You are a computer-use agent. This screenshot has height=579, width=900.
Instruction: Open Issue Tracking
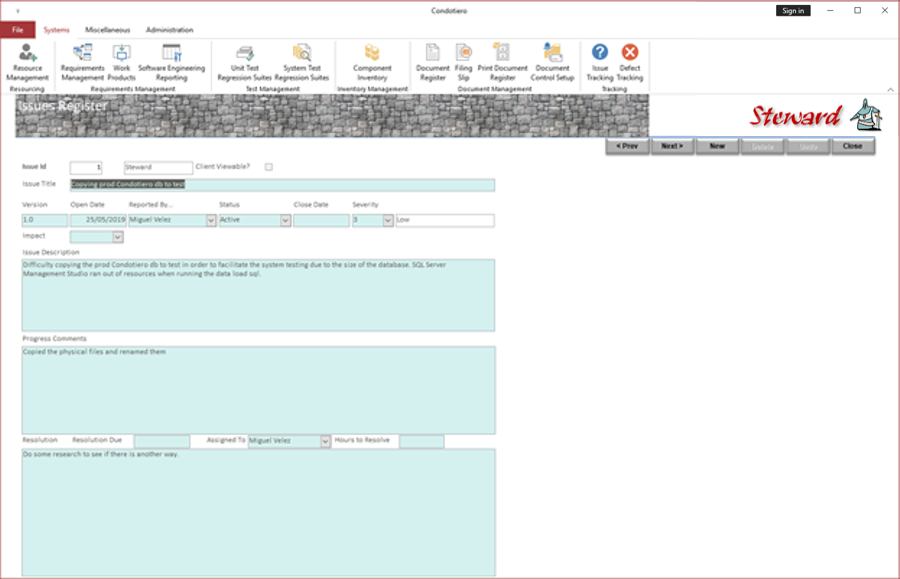[x=600, y=62]
